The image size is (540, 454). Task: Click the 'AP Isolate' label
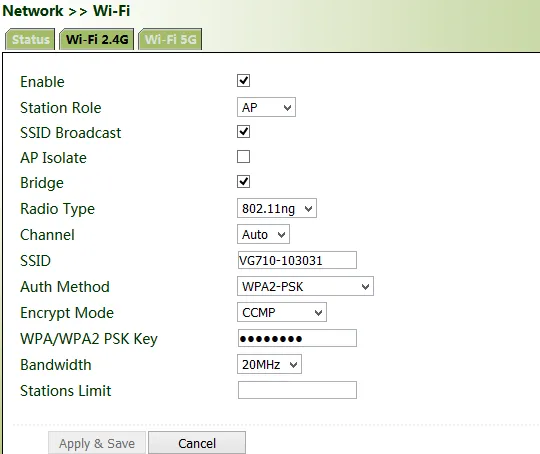53,158
